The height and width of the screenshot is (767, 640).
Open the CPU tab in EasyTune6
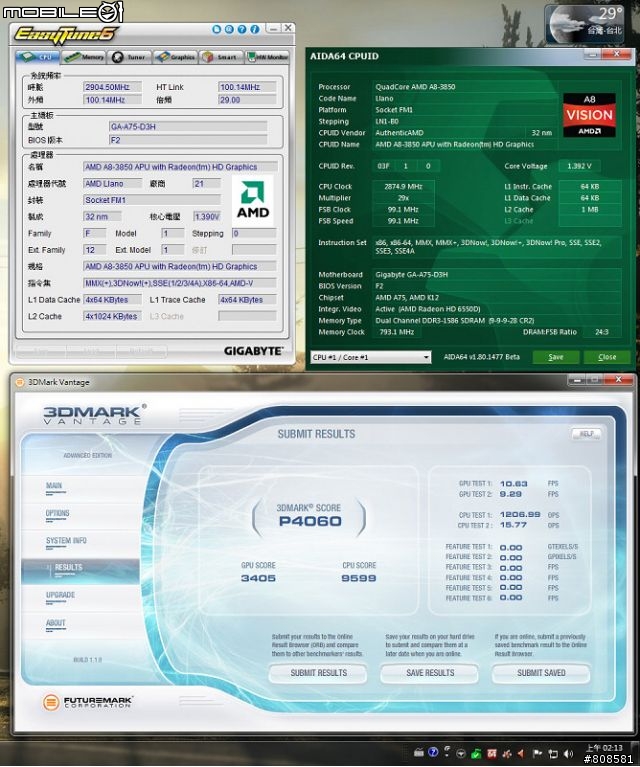pyautogui.click(x=37, y=57)
